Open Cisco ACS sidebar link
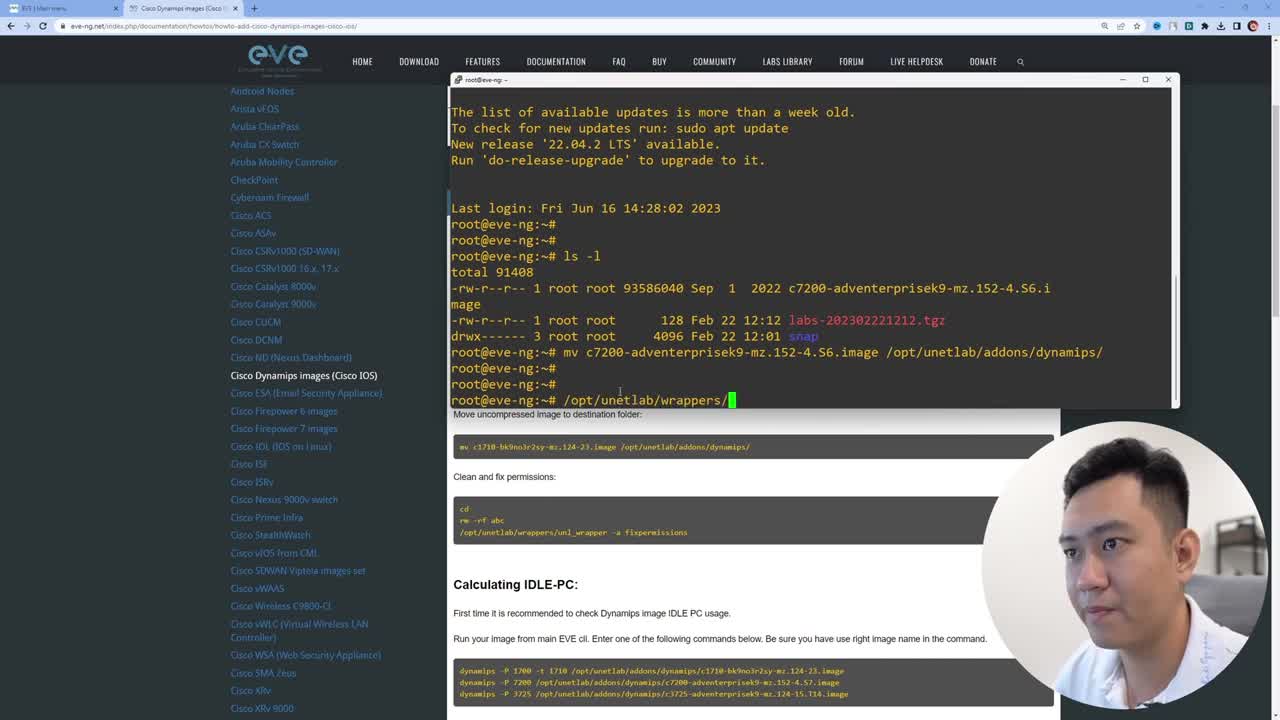 (x=251, y=216)
